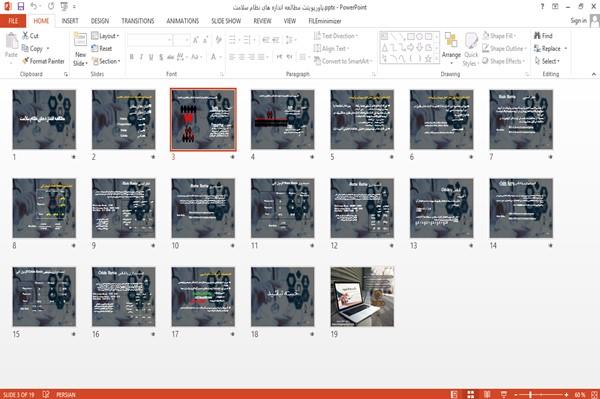The height and width of the screenshot is (399, 600).
Task: Switch to Slide Sorter view in status bar
Action: click(471, 394)
